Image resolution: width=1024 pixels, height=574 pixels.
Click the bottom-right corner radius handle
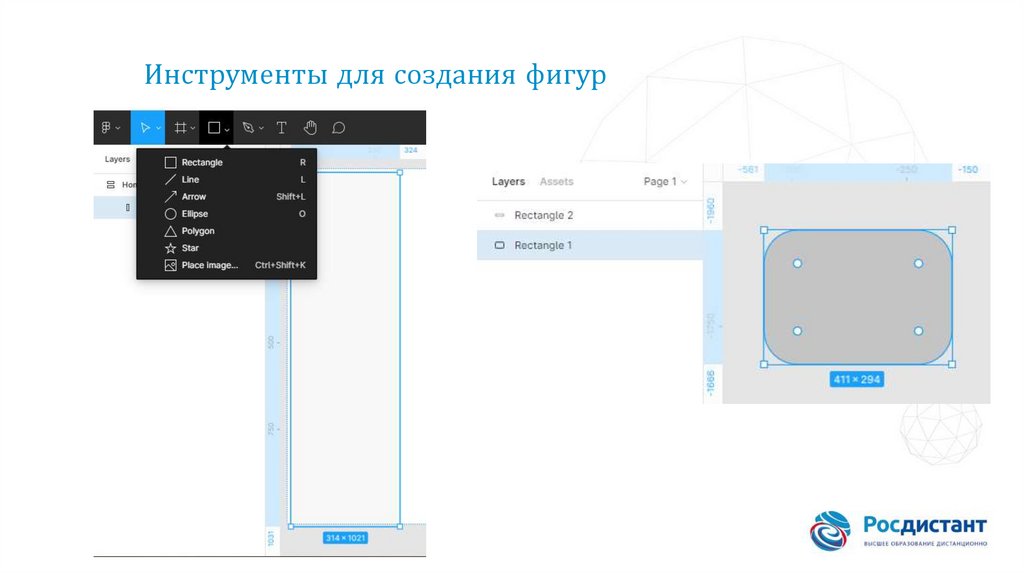tap(918, 331)
